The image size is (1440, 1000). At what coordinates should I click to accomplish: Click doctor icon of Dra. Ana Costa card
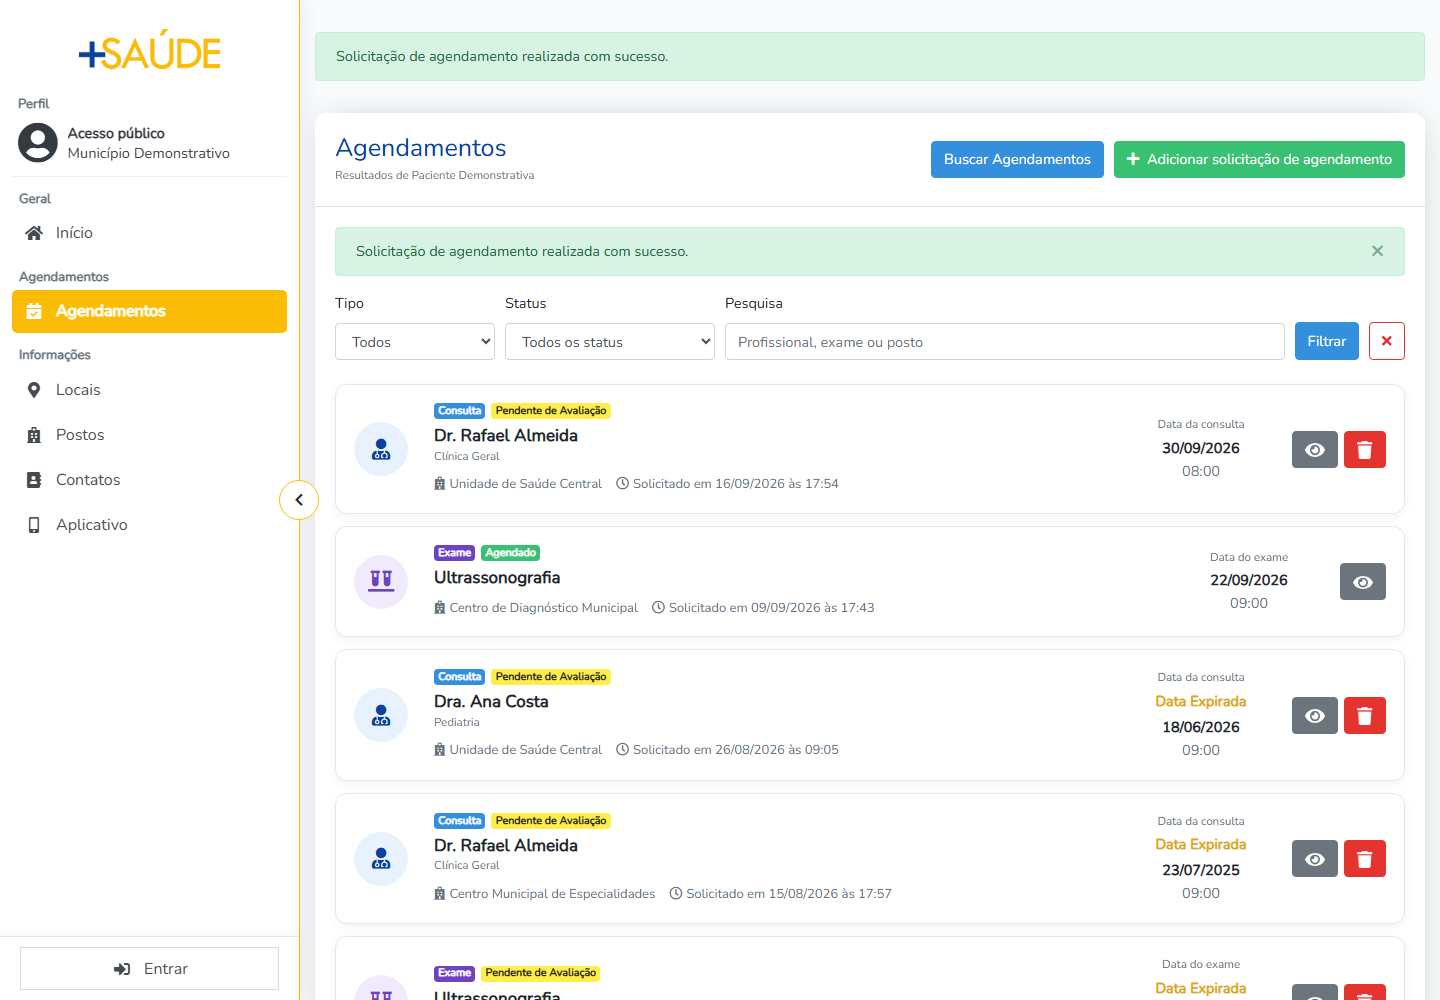(381, 715)
